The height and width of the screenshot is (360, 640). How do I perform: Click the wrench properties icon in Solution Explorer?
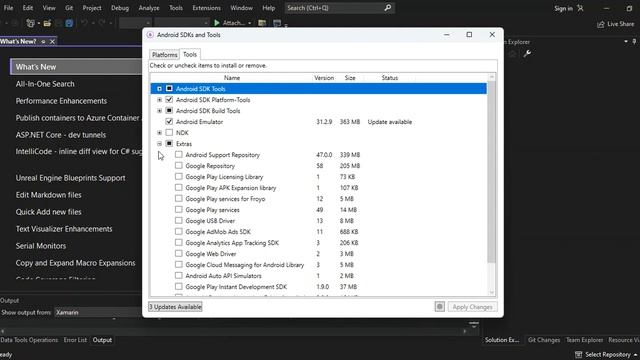tap(527, 53)
